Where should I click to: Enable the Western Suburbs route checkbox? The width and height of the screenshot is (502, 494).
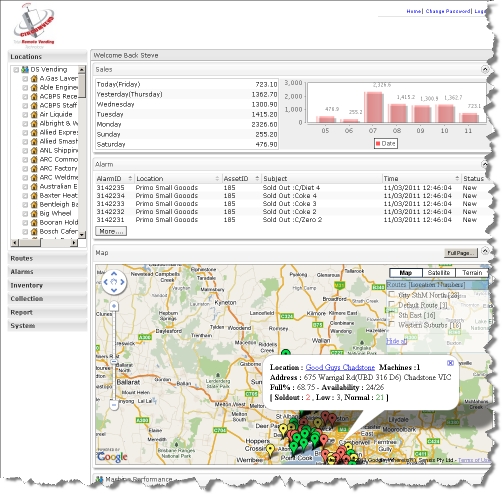pos(392,324)
